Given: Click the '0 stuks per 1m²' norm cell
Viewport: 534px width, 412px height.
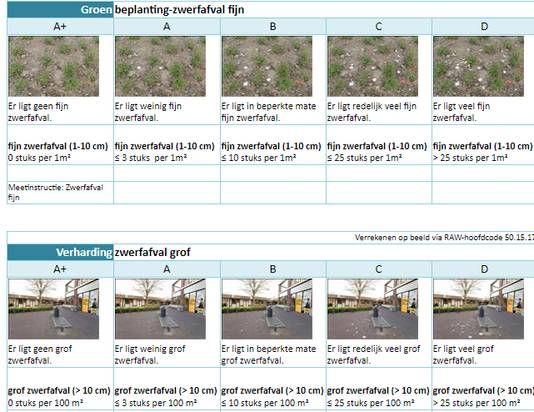Looking at the screenshot, I should pyautogui.click(x=60, y=145).
